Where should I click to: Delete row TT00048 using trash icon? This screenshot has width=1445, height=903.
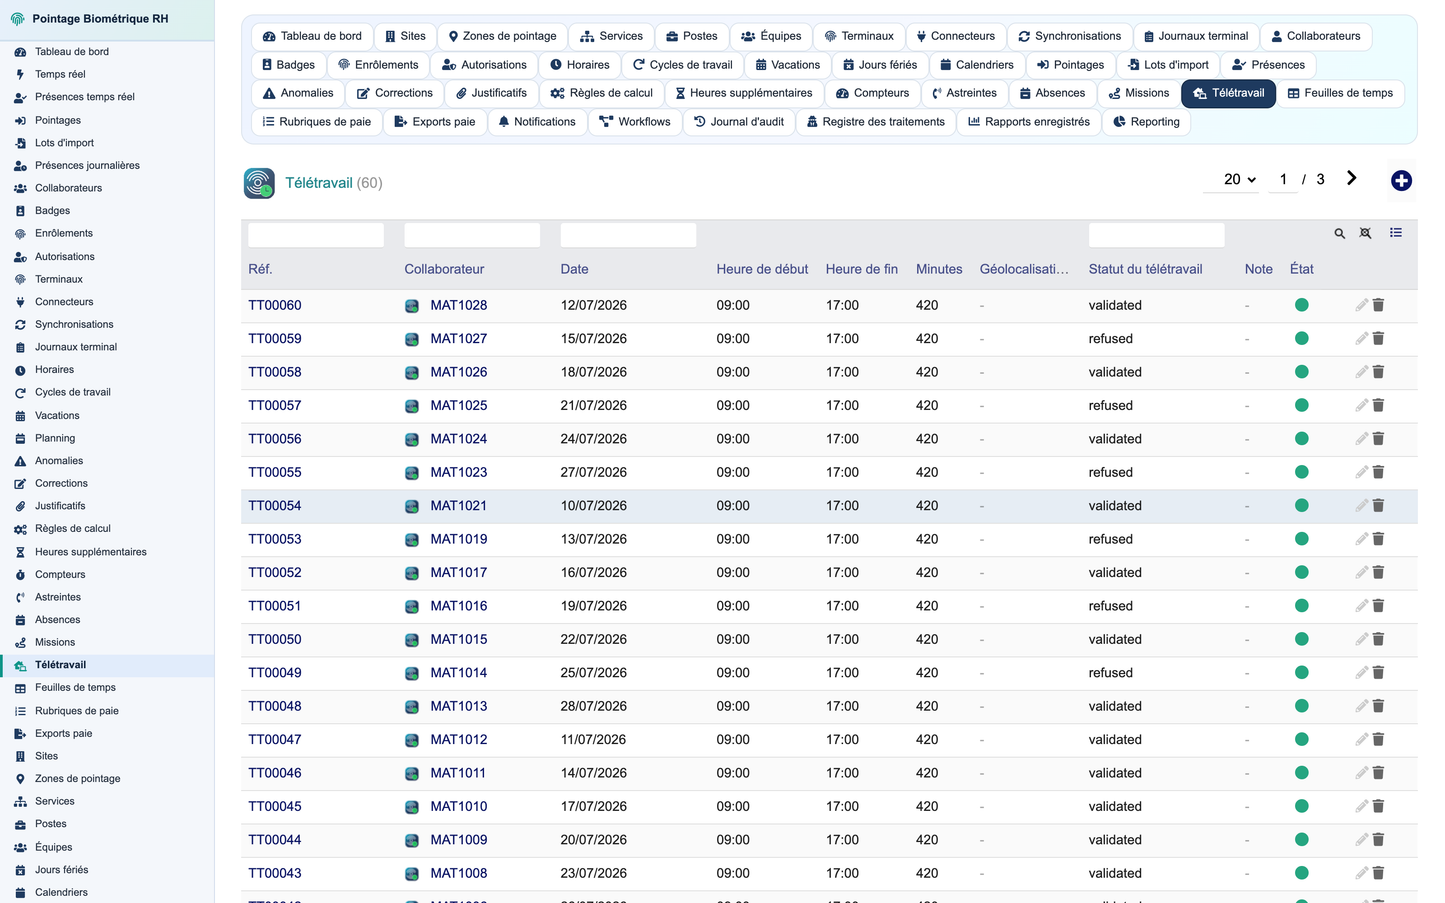point(1378,706)
